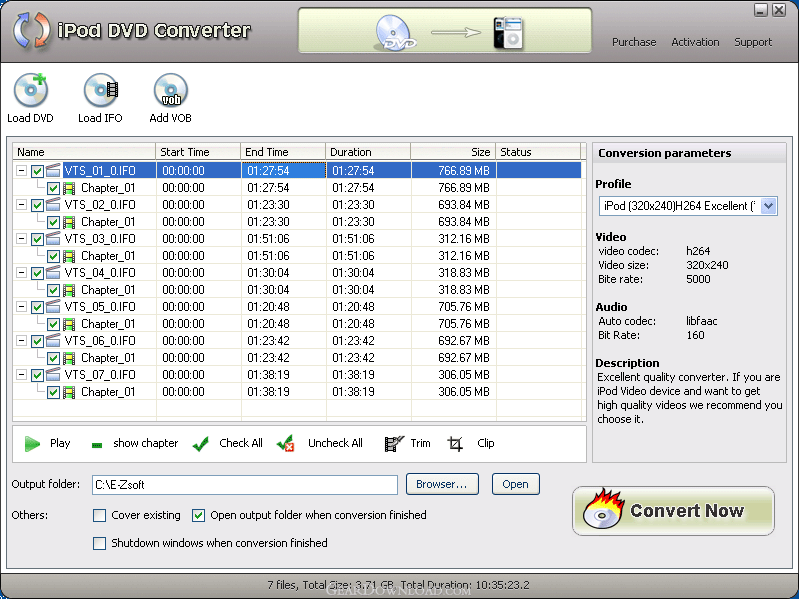Open the Support menu link
The width and height of the screenshot is (799, 599).
753,42
